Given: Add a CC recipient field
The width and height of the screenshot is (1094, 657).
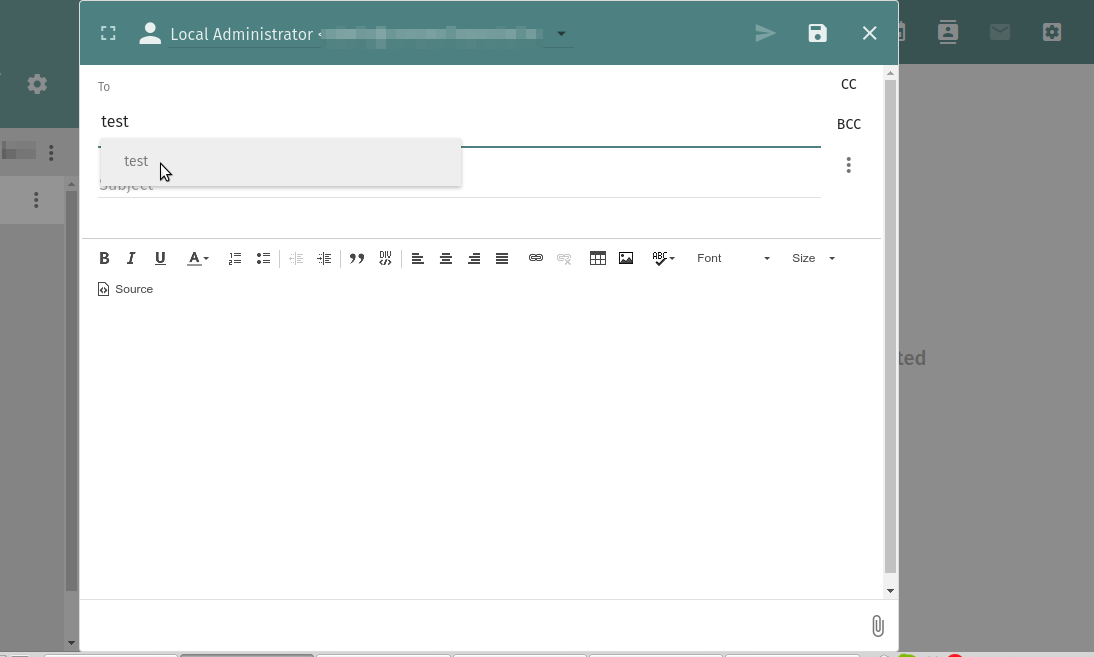Looking at the screenshot, I should [x=848, y=84].
